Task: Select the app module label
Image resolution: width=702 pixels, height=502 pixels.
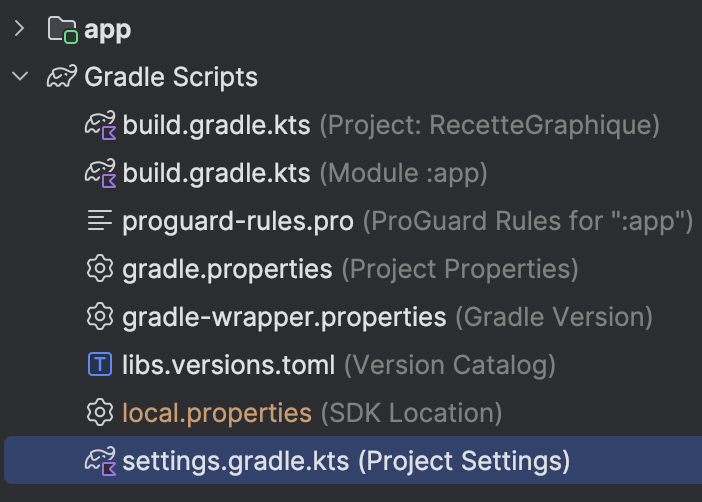Action: [108, 30]
